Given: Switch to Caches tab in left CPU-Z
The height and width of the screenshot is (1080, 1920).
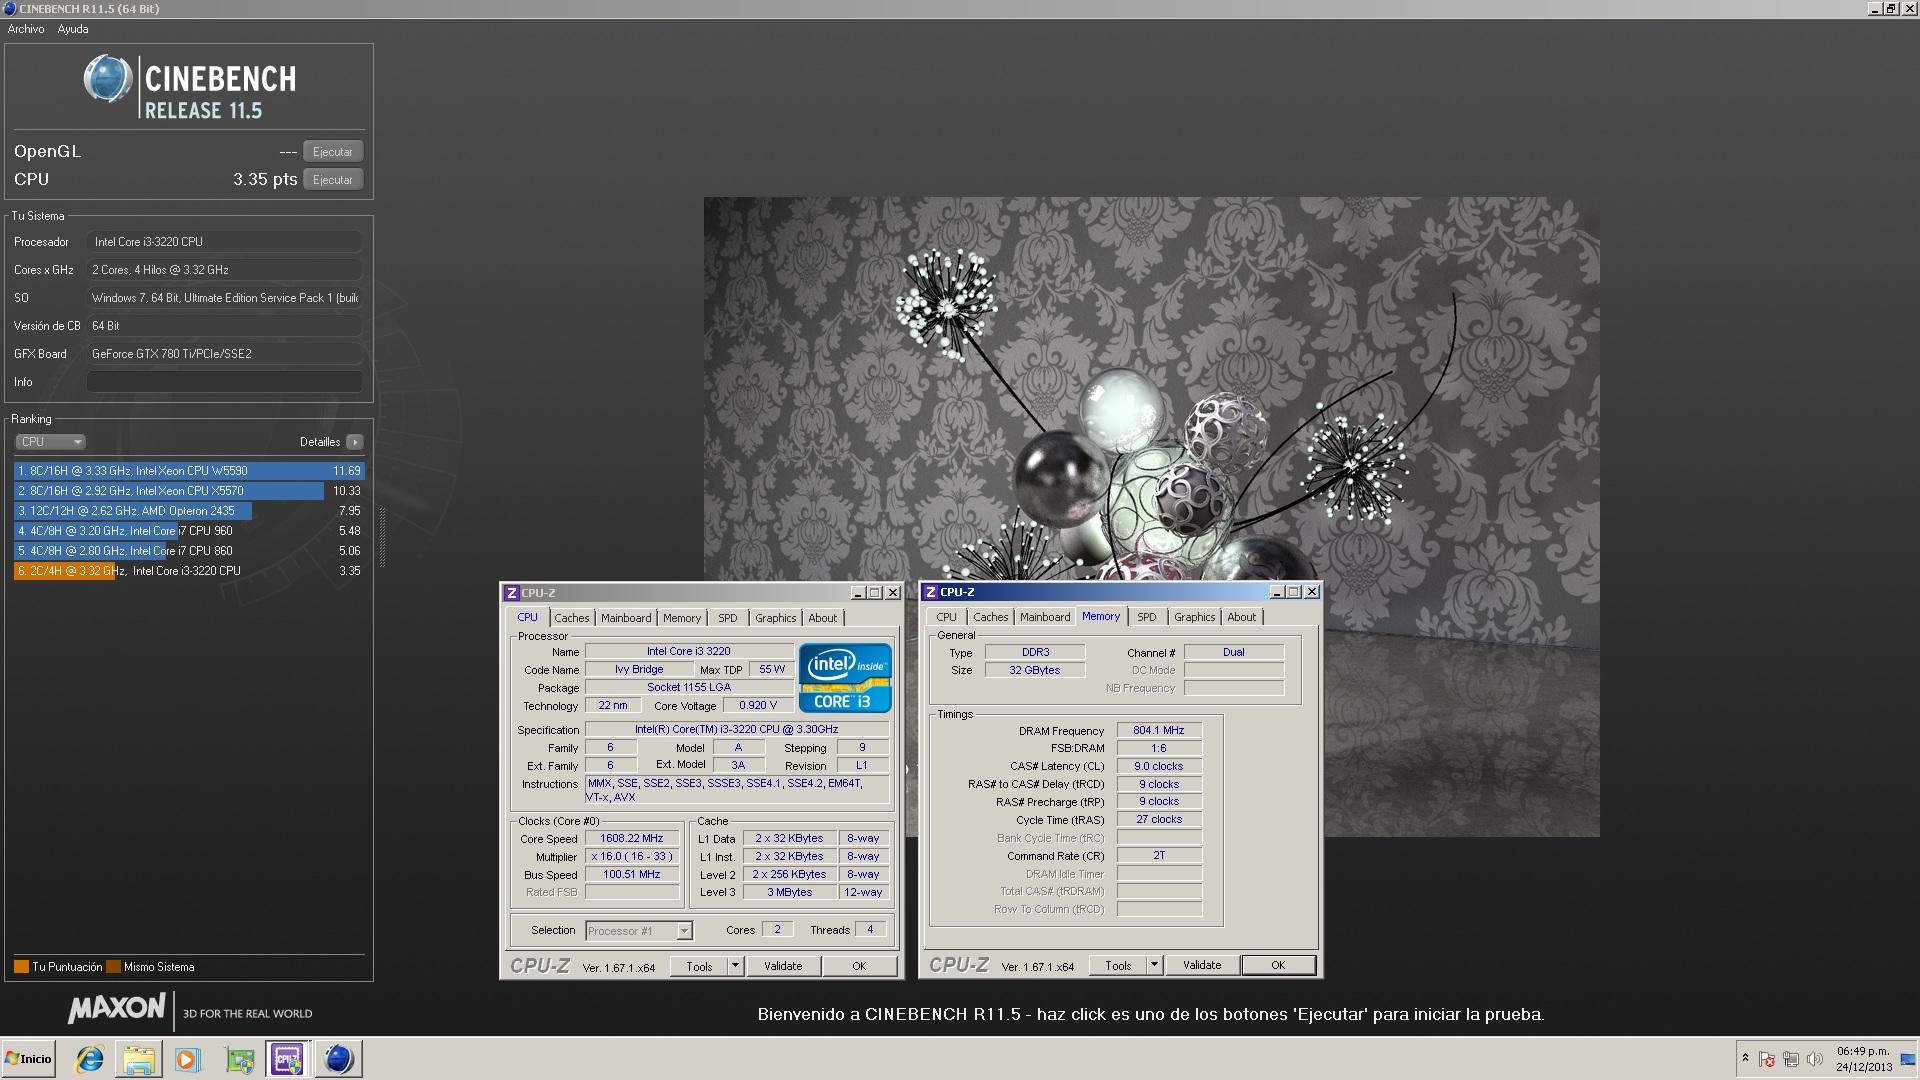Looking at the screenshot, I should (x=572, y=618).
